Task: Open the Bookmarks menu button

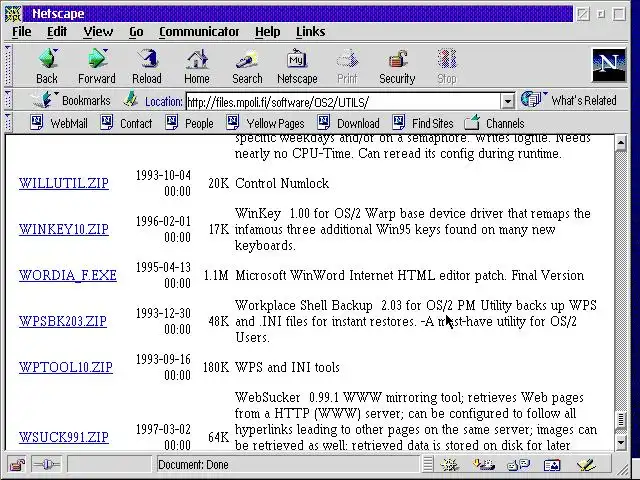Action: click(x=71, y=100)
